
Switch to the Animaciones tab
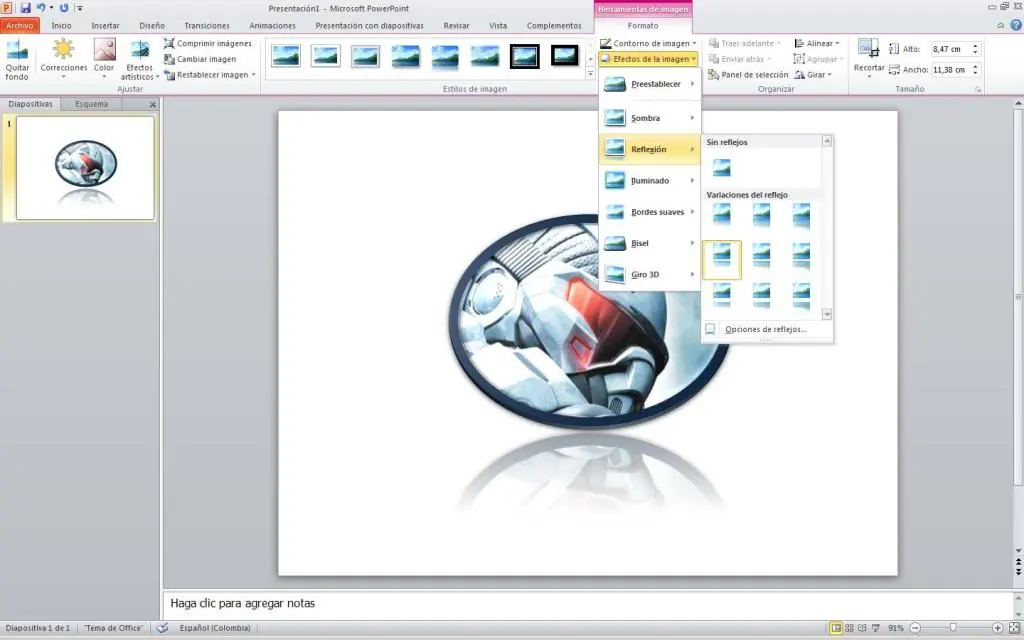coord(272,25)
